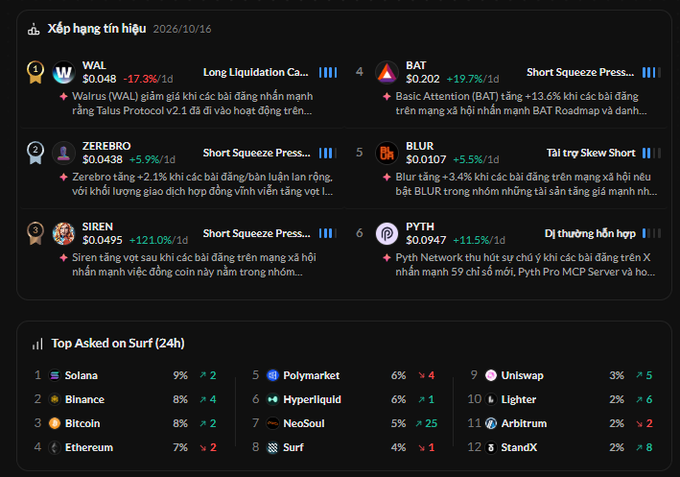Open the ZEREBRO token name

tap(106, 146)
